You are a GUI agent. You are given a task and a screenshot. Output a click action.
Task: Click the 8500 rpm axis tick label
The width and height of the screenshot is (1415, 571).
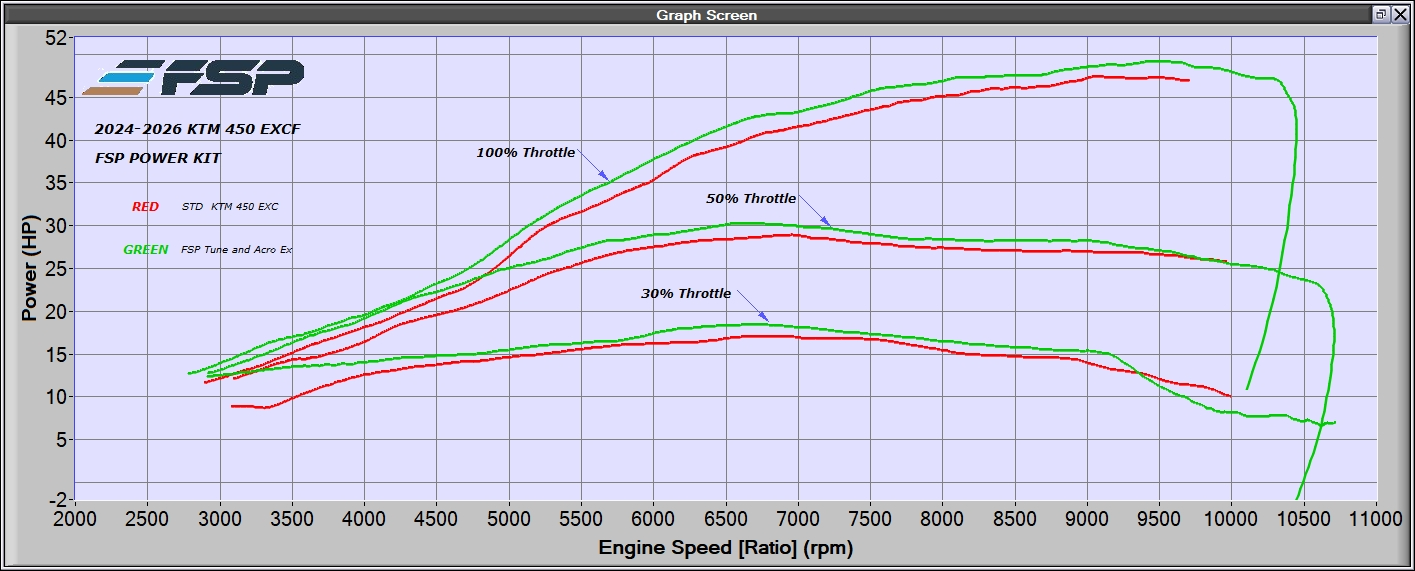coord(1015,521)
